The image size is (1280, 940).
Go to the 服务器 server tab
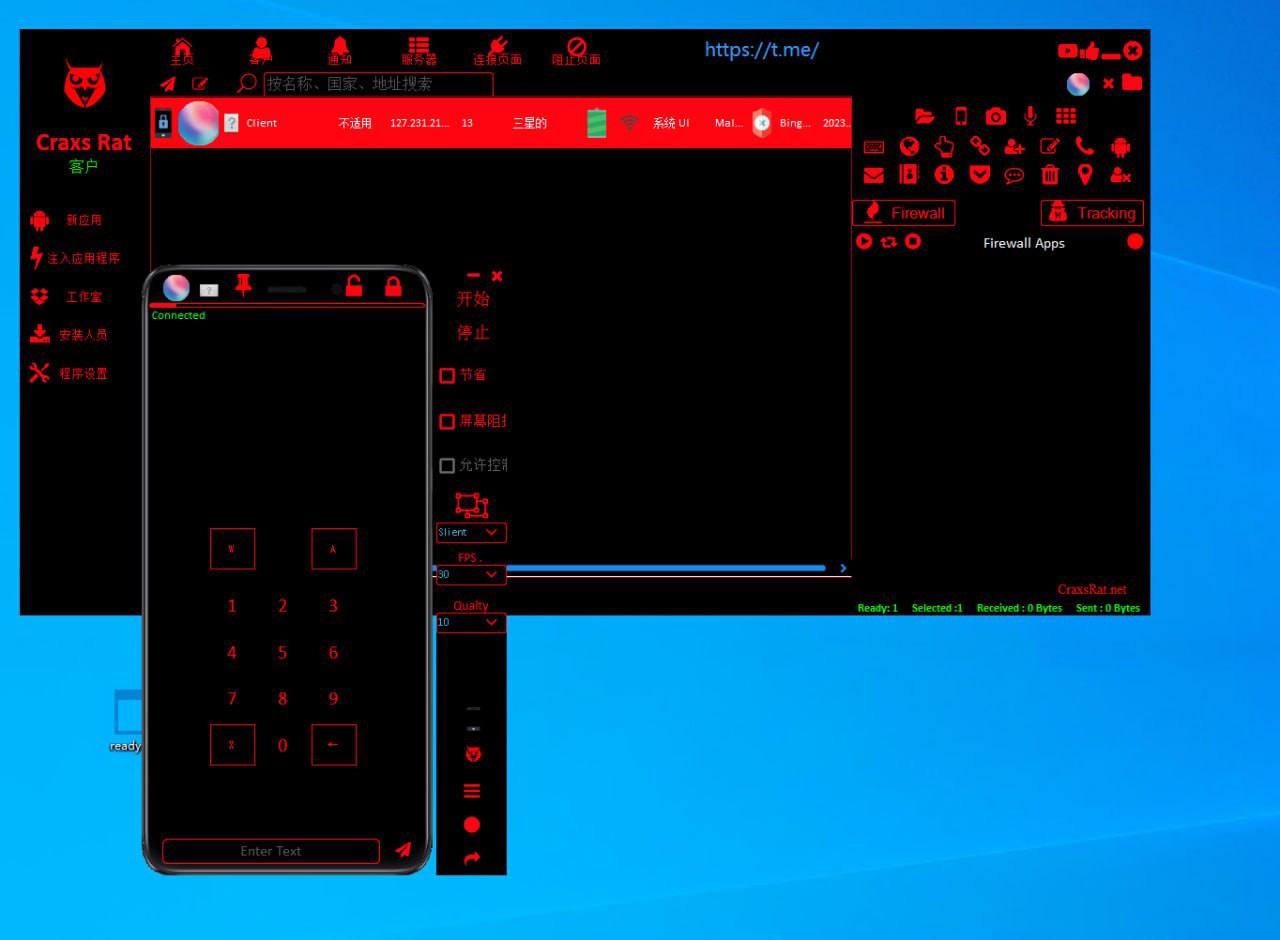tap(419, 51)
